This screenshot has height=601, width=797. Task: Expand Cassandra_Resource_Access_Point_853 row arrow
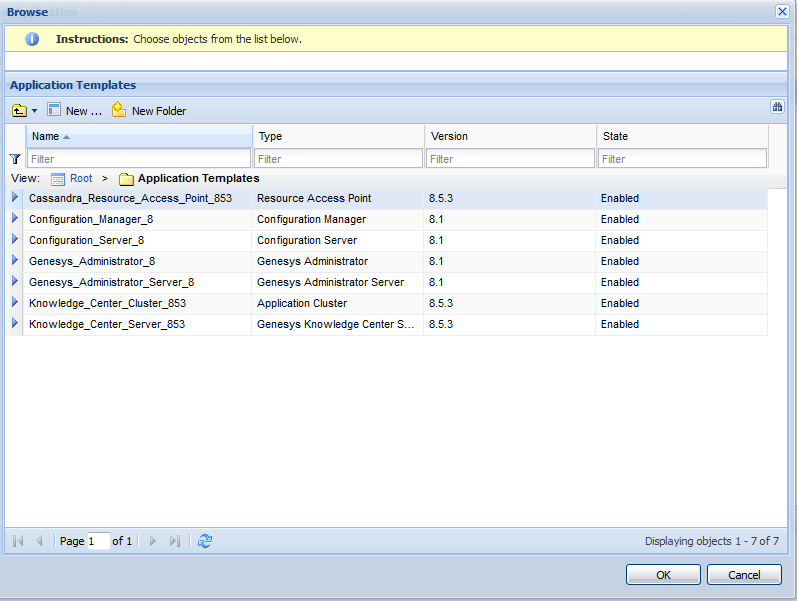point(15,197)
